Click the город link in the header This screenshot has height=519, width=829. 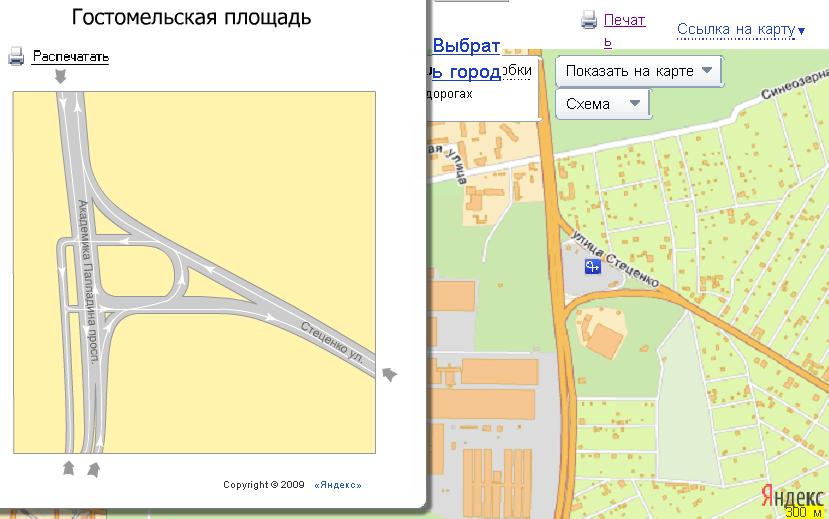[473, 72]
